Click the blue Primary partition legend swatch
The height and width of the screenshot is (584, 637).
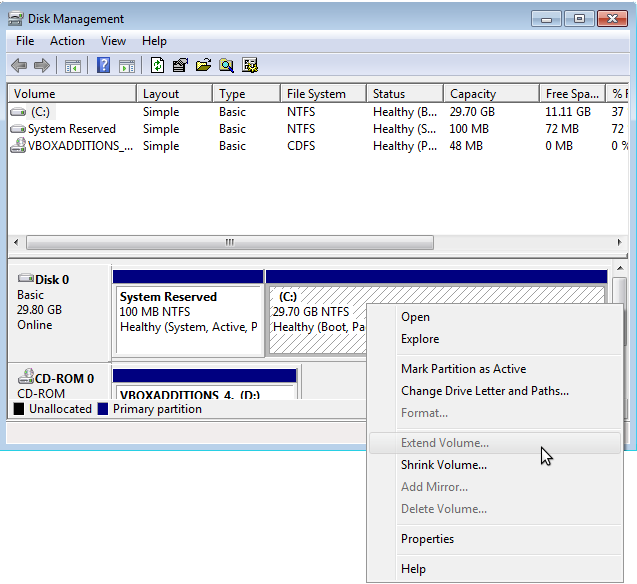tap(103, 409)
